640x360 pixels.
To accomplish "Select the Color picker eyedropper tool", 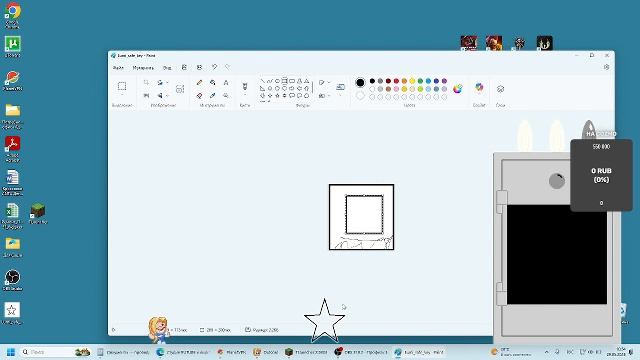I will [213, 96].
